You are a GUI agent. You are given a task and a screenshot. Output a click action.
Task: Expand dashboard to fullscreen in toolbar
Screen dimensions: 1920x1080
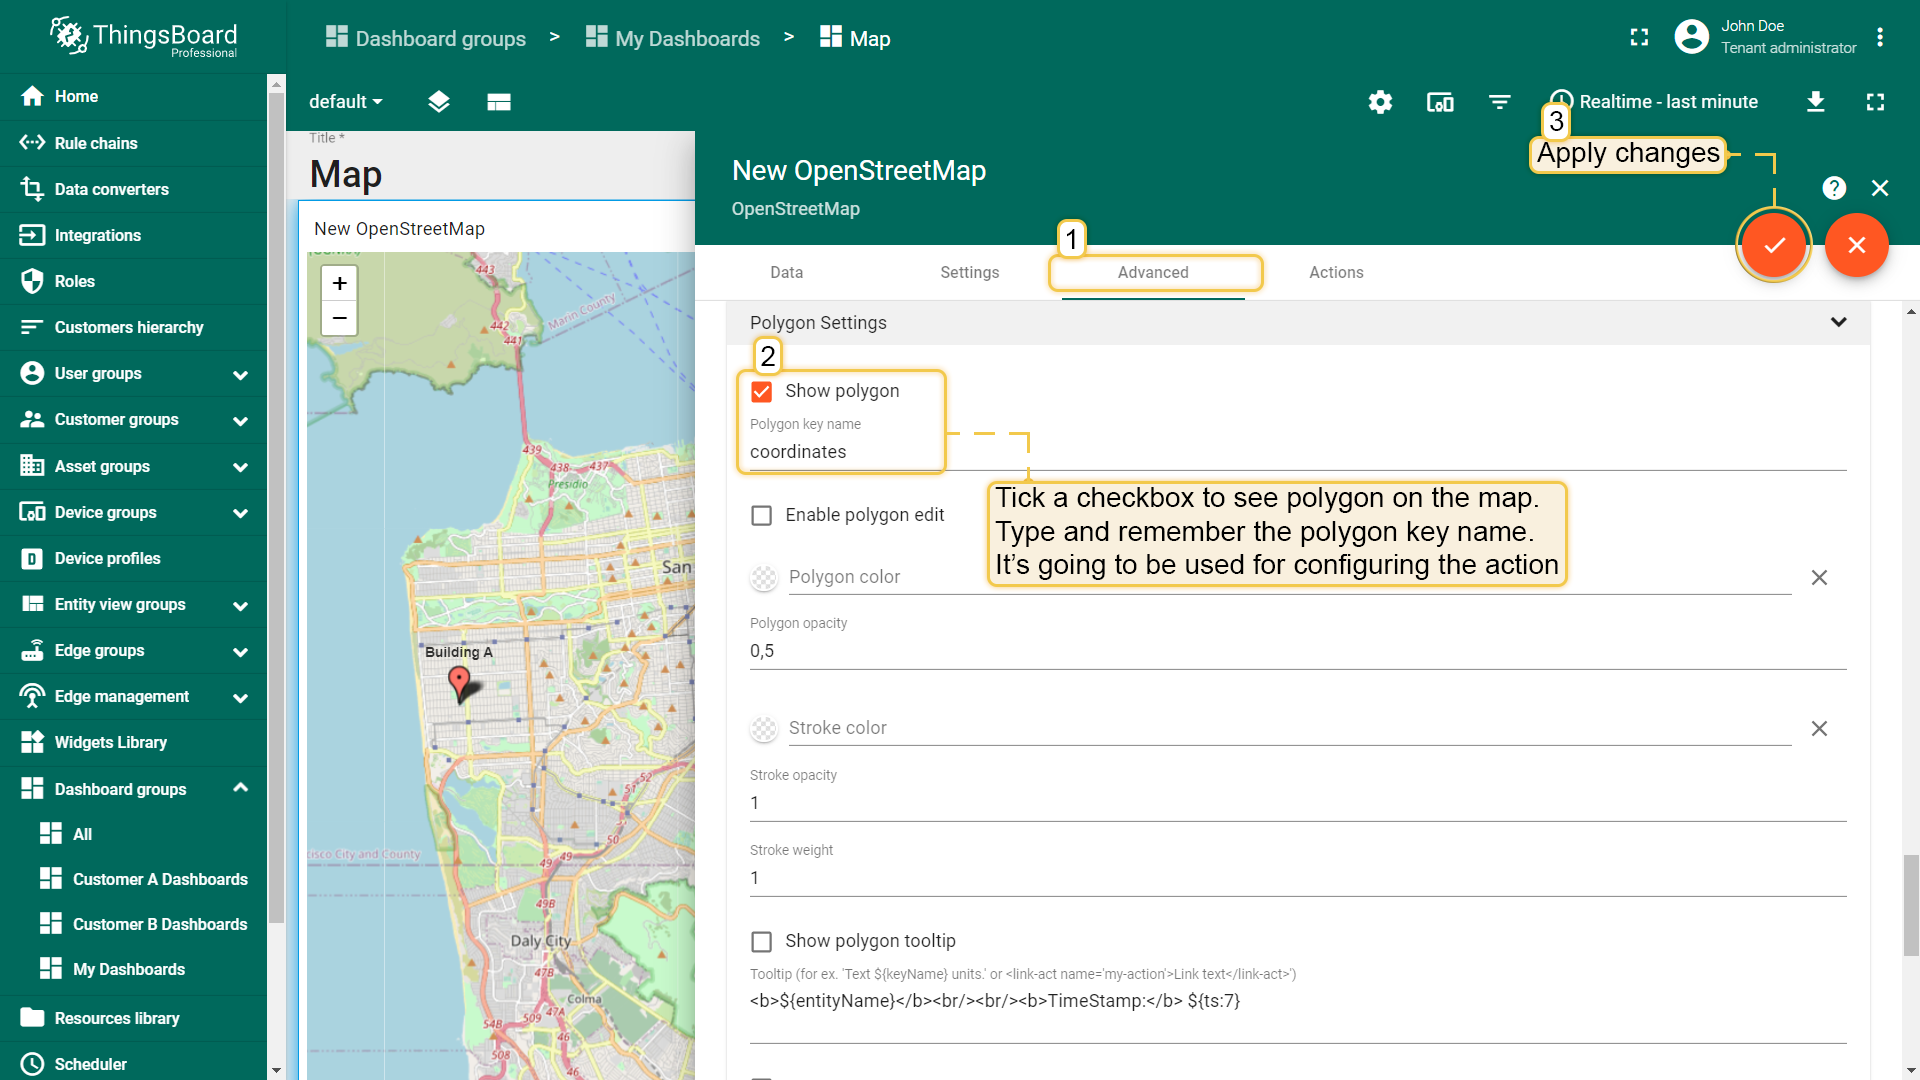(x=1875, y=102)
